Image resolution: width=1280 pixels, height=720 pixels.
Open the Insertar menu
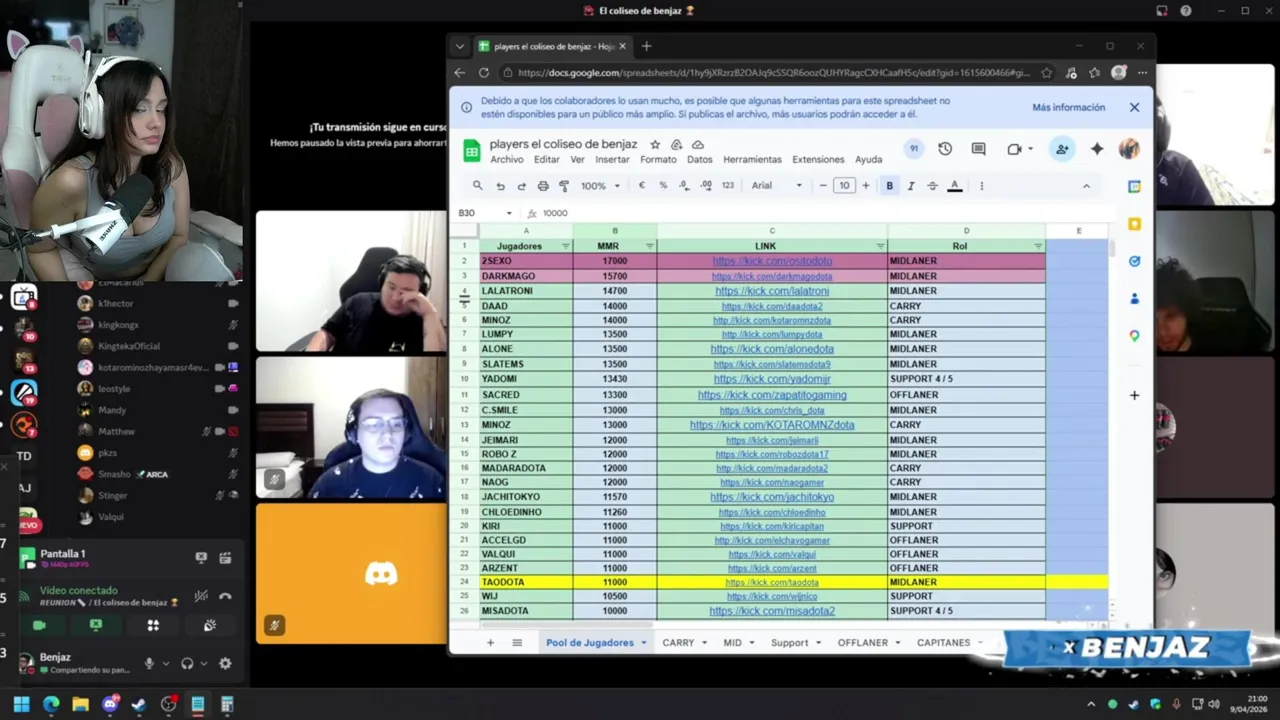(x=612, y=160)
